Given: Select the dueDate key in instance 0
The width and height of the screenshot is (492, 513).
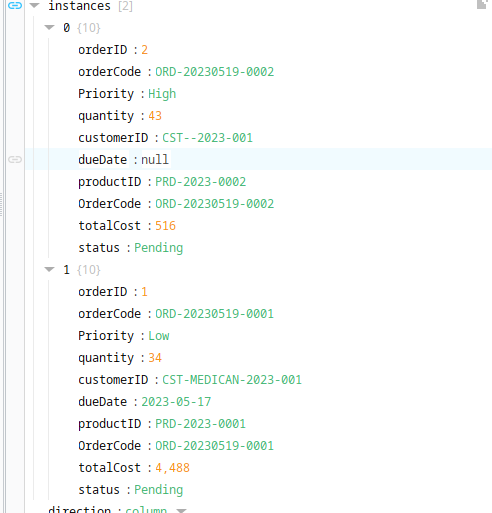Looking at the screenshot, I should pyautogui.click(x=103, y=160).
